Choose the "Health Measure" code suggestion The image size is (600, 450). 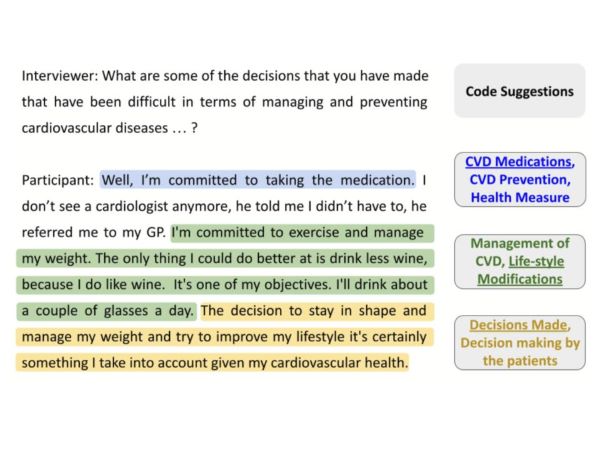(519, 198)
